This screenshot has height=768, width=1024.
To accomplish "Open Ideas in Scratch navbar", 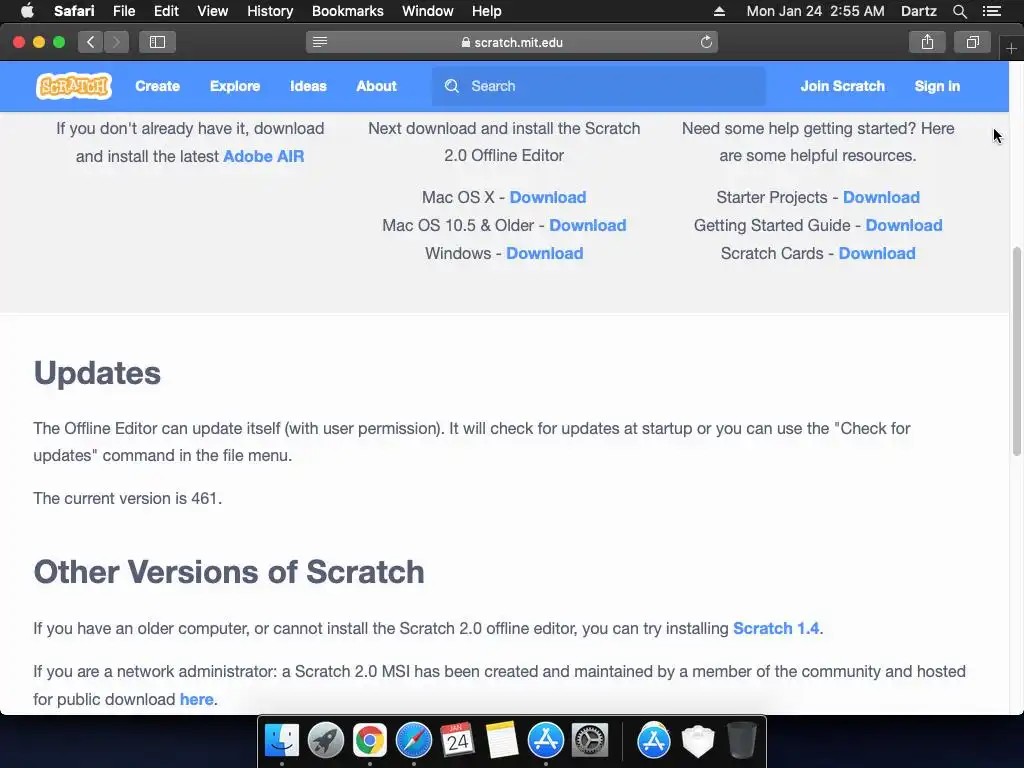I will click(308, 86).
